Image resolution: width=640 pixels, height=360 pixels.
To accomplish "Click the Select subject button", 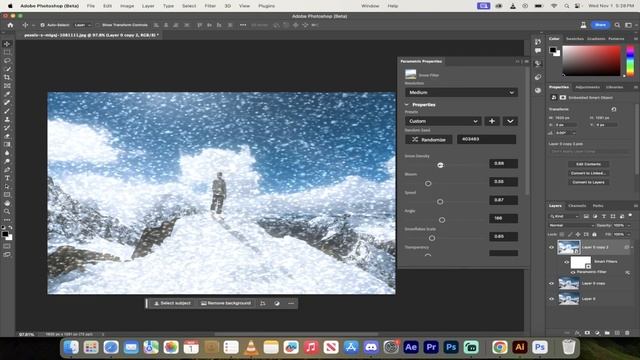I will [172, 303].
